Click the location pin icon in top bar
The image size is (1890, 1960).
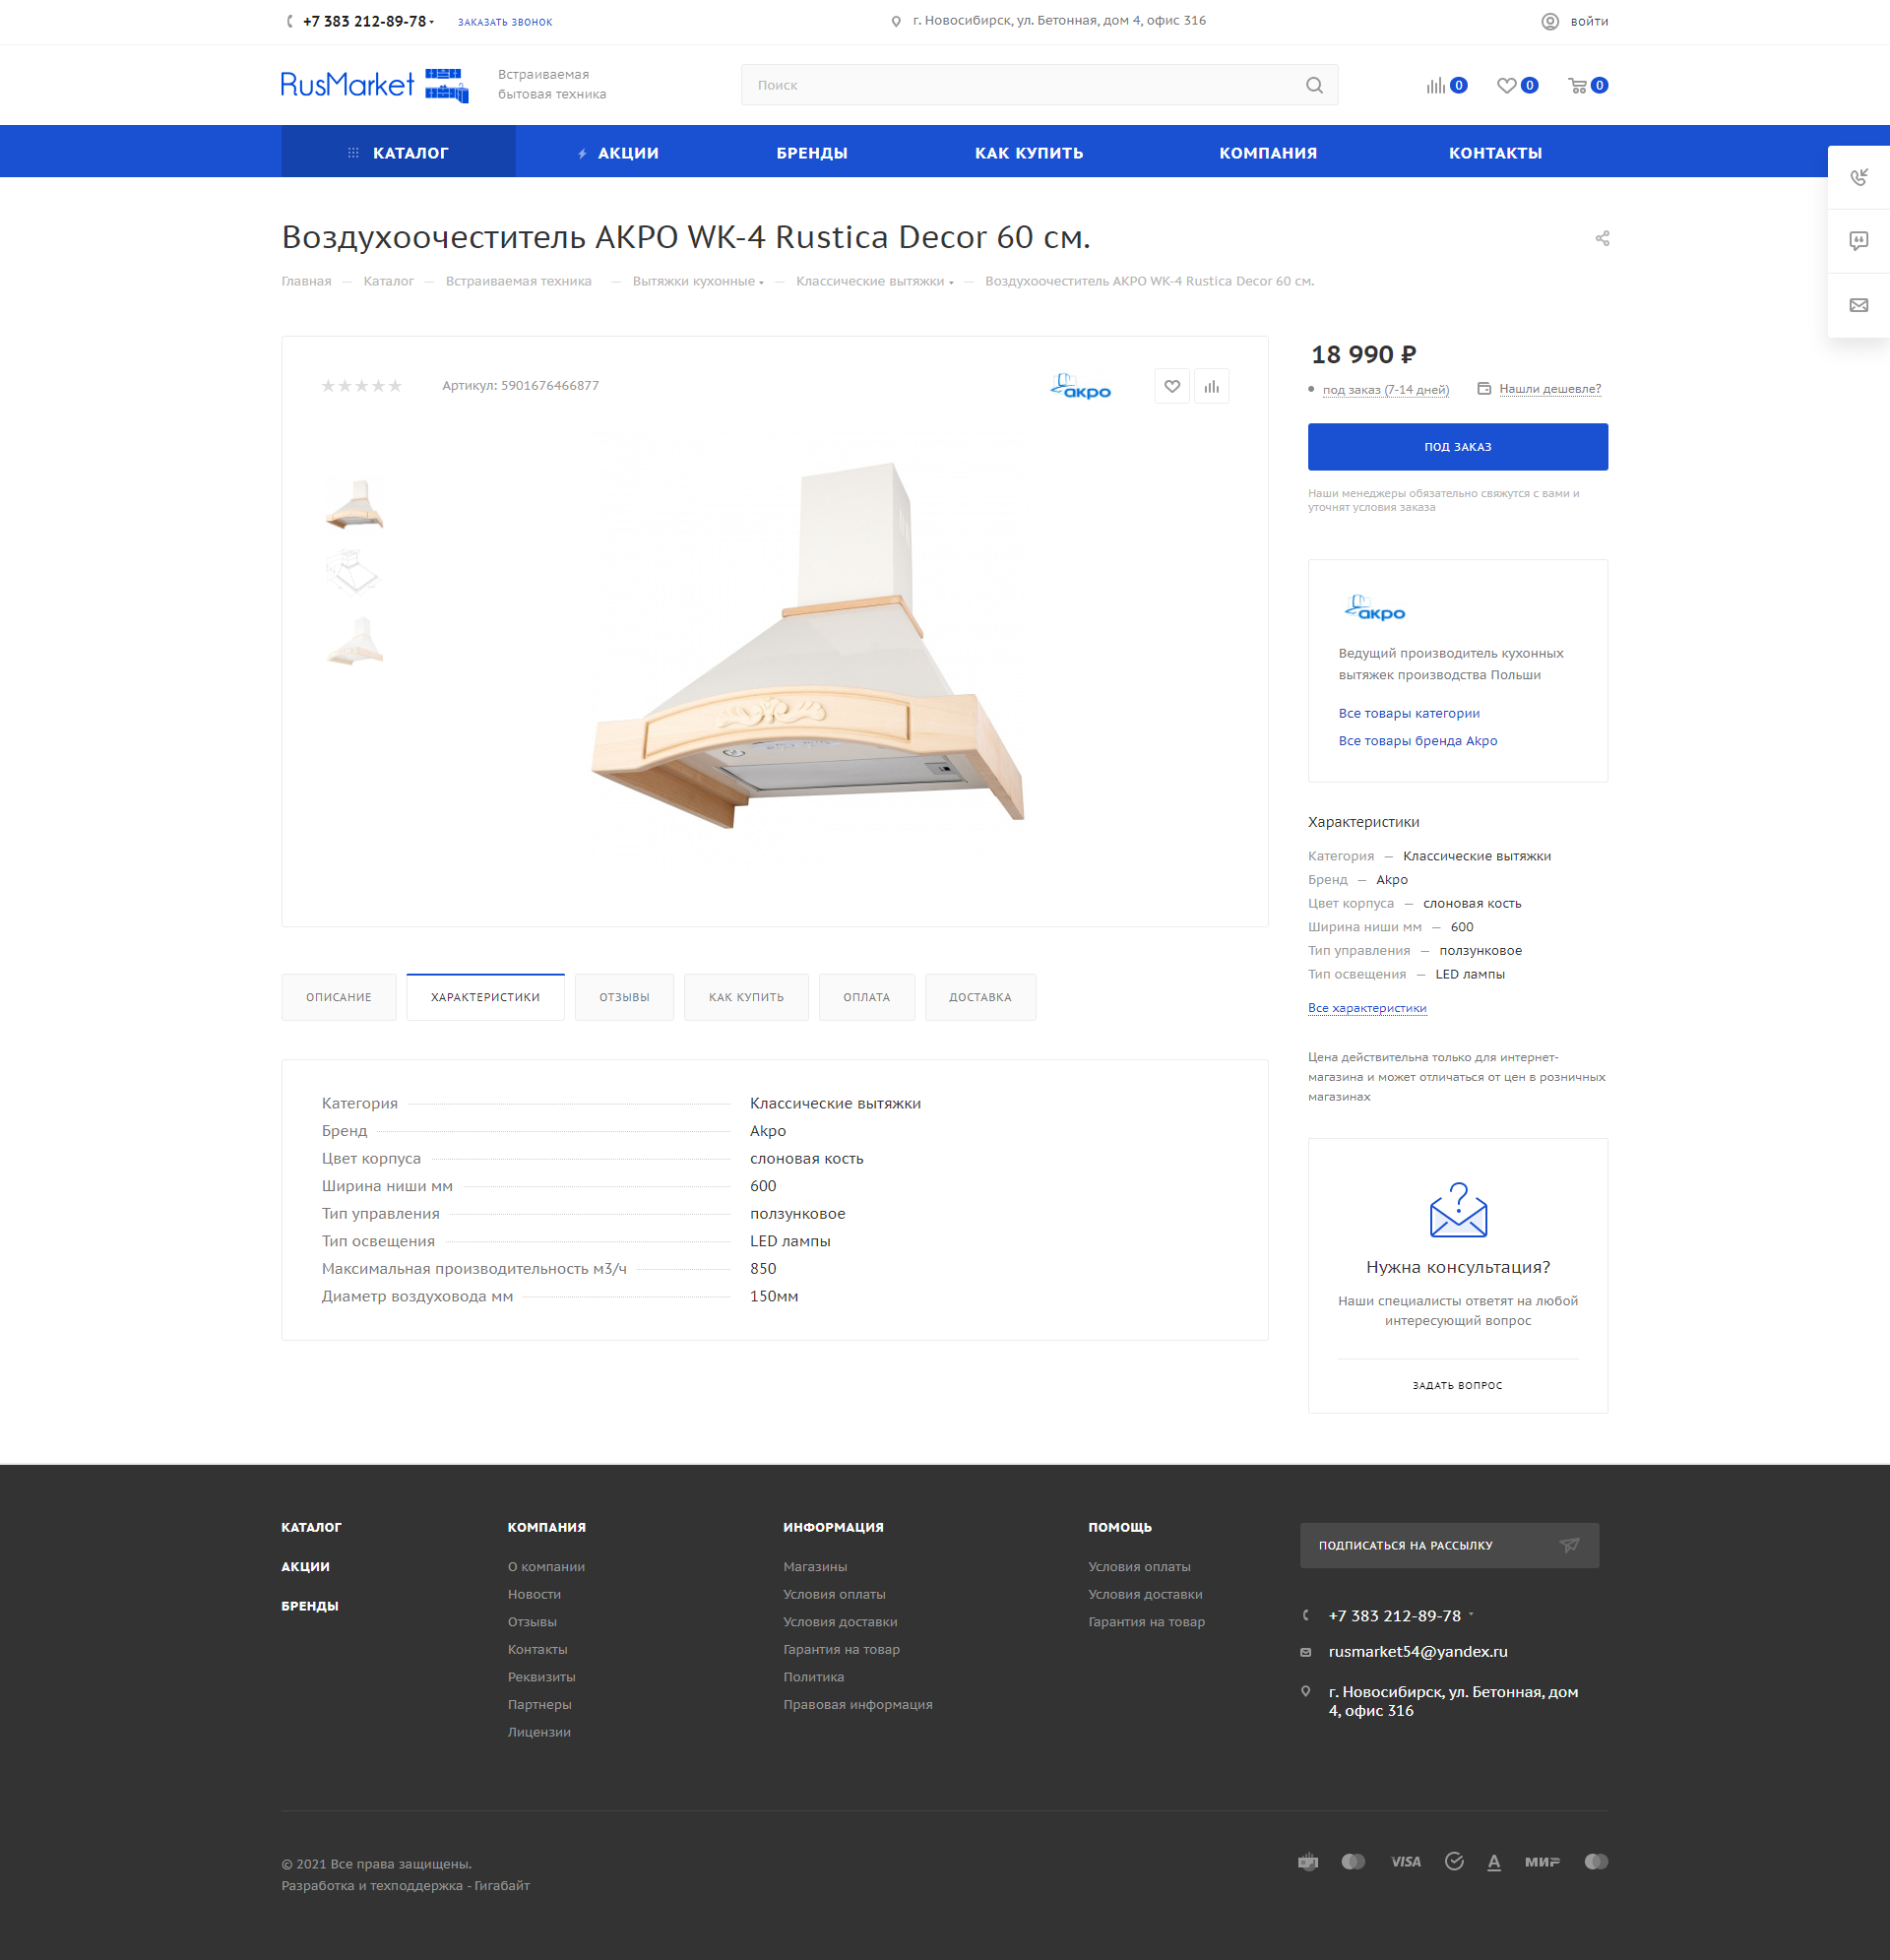coord(895,21)
